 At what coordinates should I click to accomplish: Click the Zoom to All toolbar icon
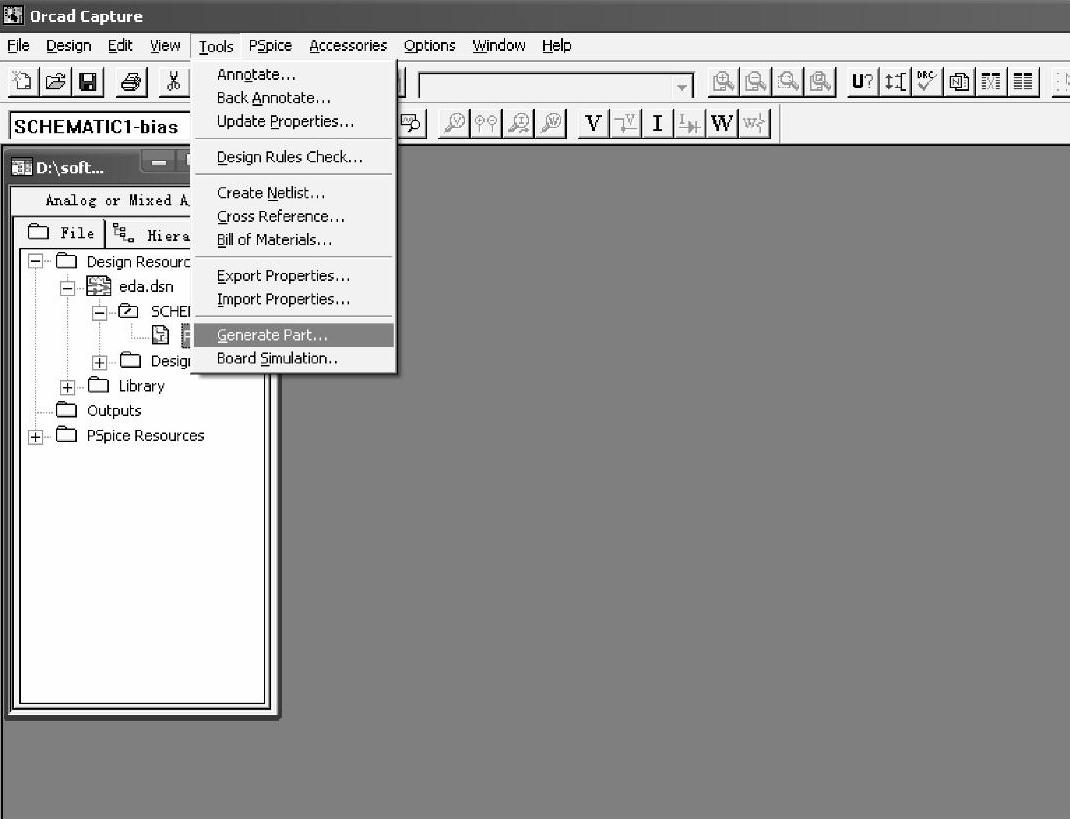point(820,82)
